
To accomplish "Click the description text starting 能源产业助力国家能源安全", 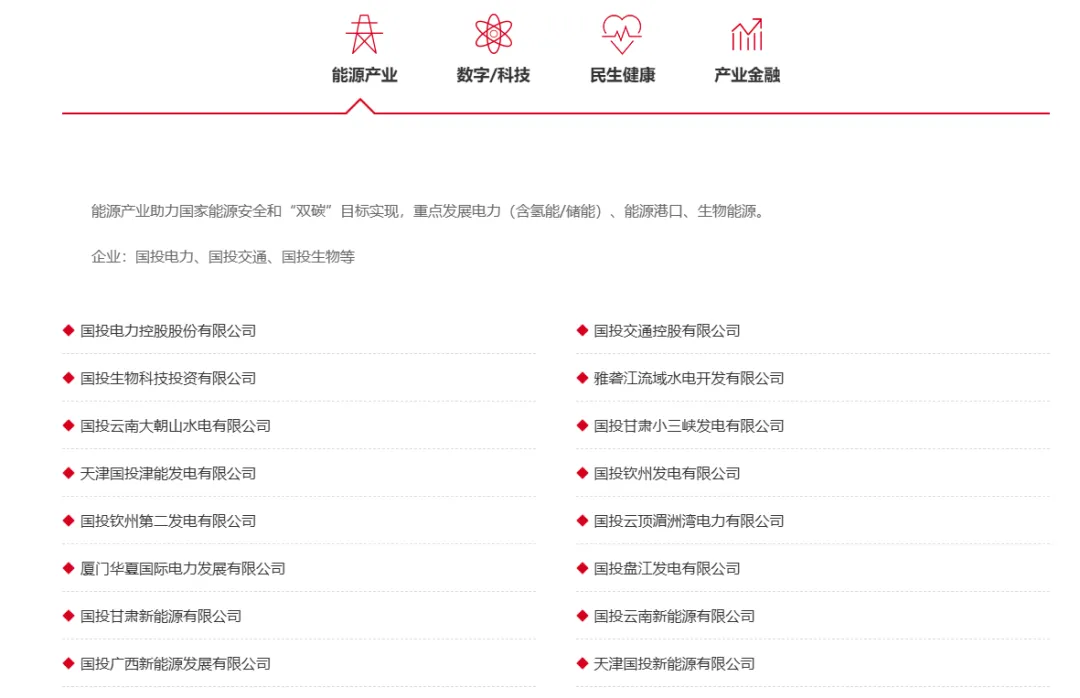I will click(x=428, y=211).
